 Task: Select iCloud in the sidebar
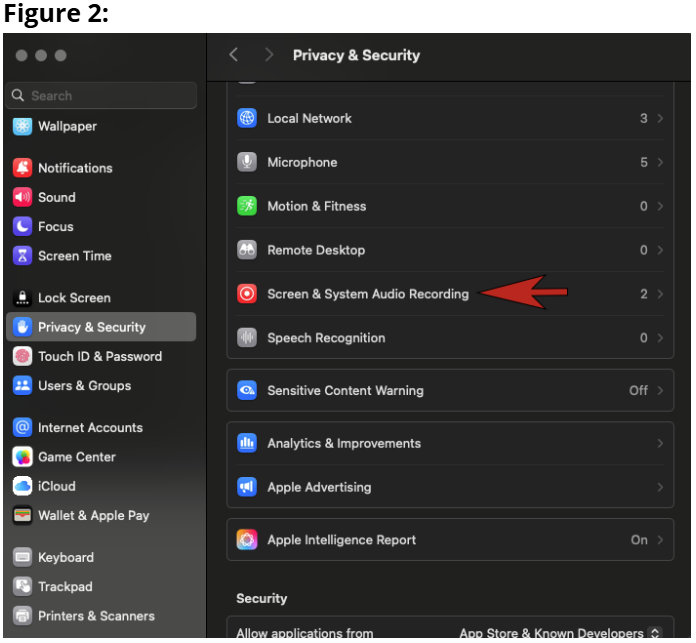(x=56, y=486)
